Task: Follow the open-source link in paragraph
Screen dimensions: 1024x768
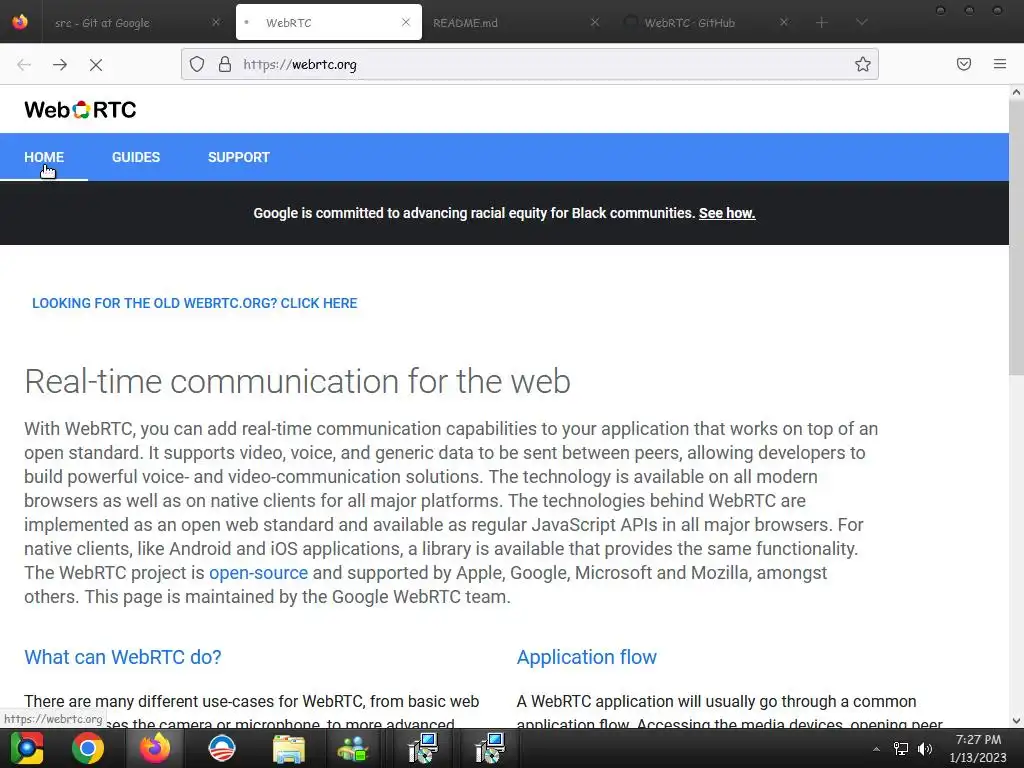Action: coord(259,573)
